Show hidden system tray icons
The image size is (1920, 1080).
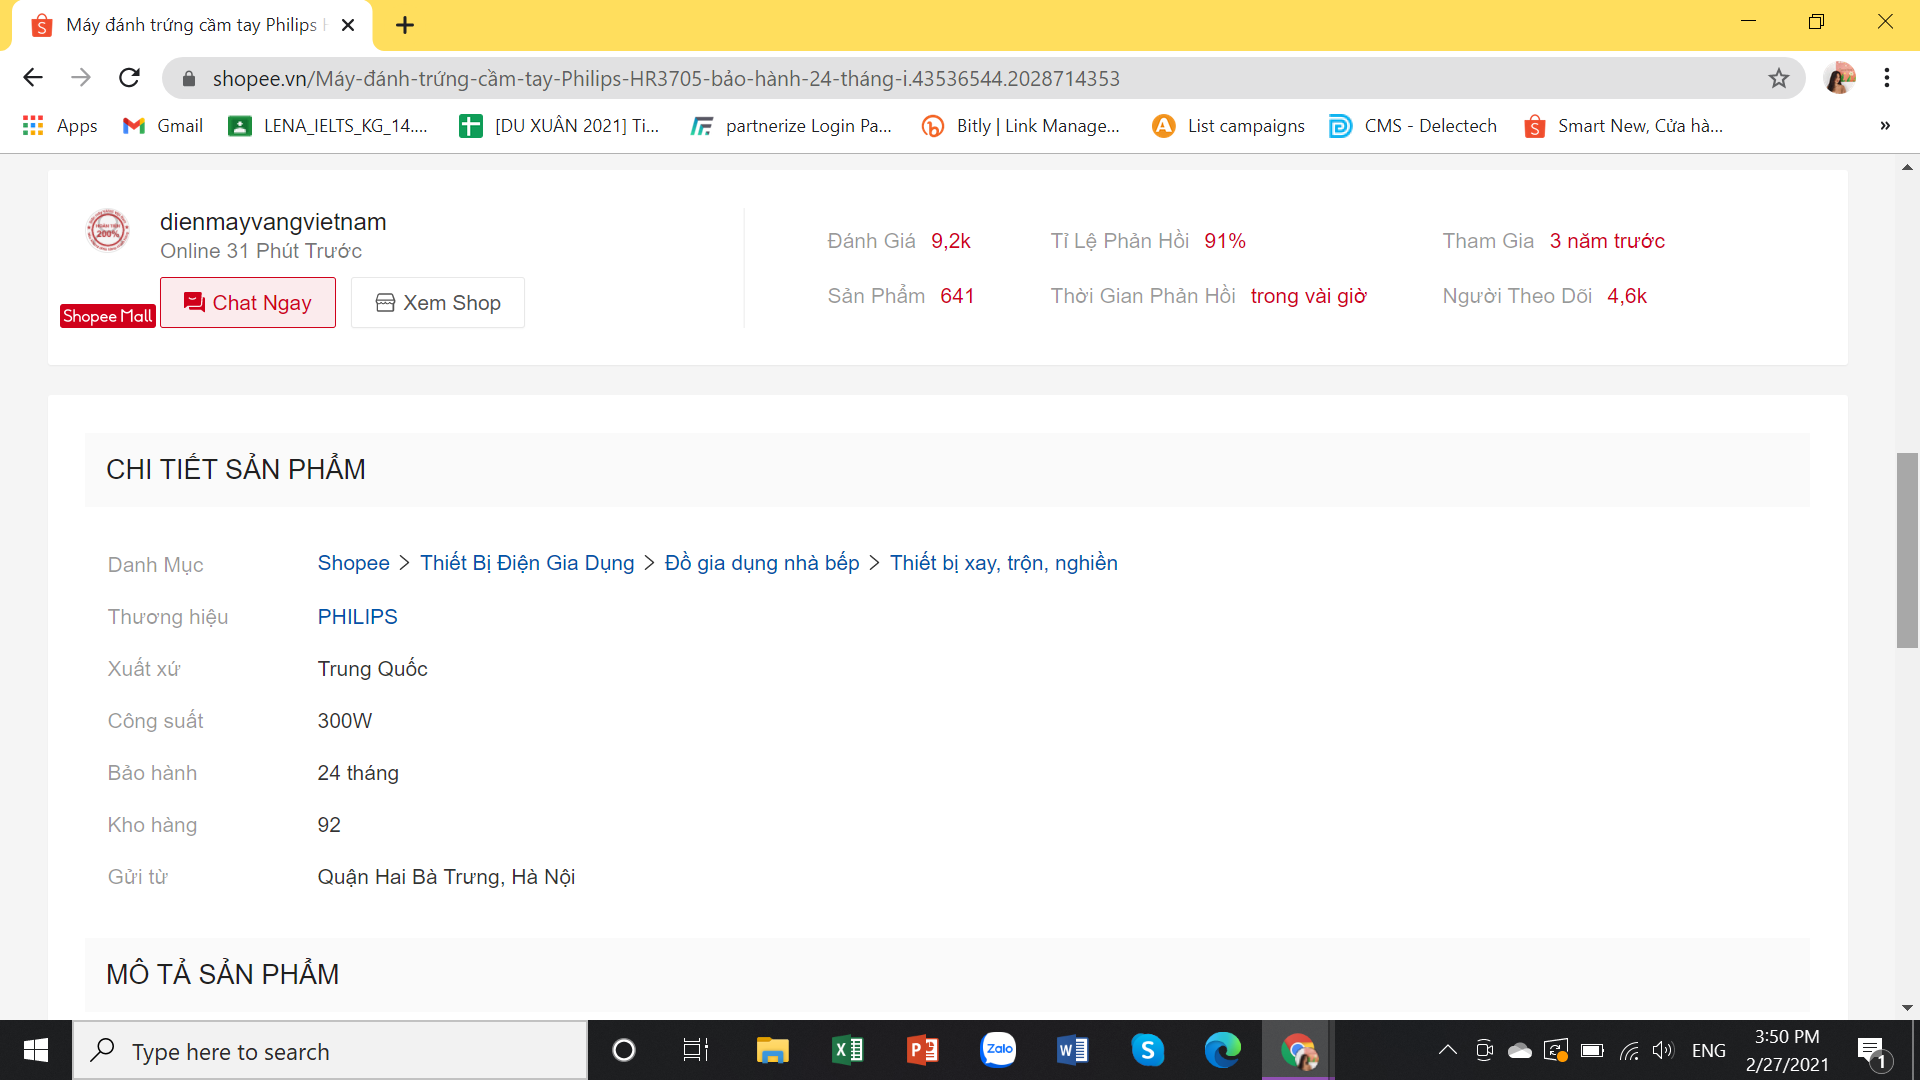click(1447, 1050)
